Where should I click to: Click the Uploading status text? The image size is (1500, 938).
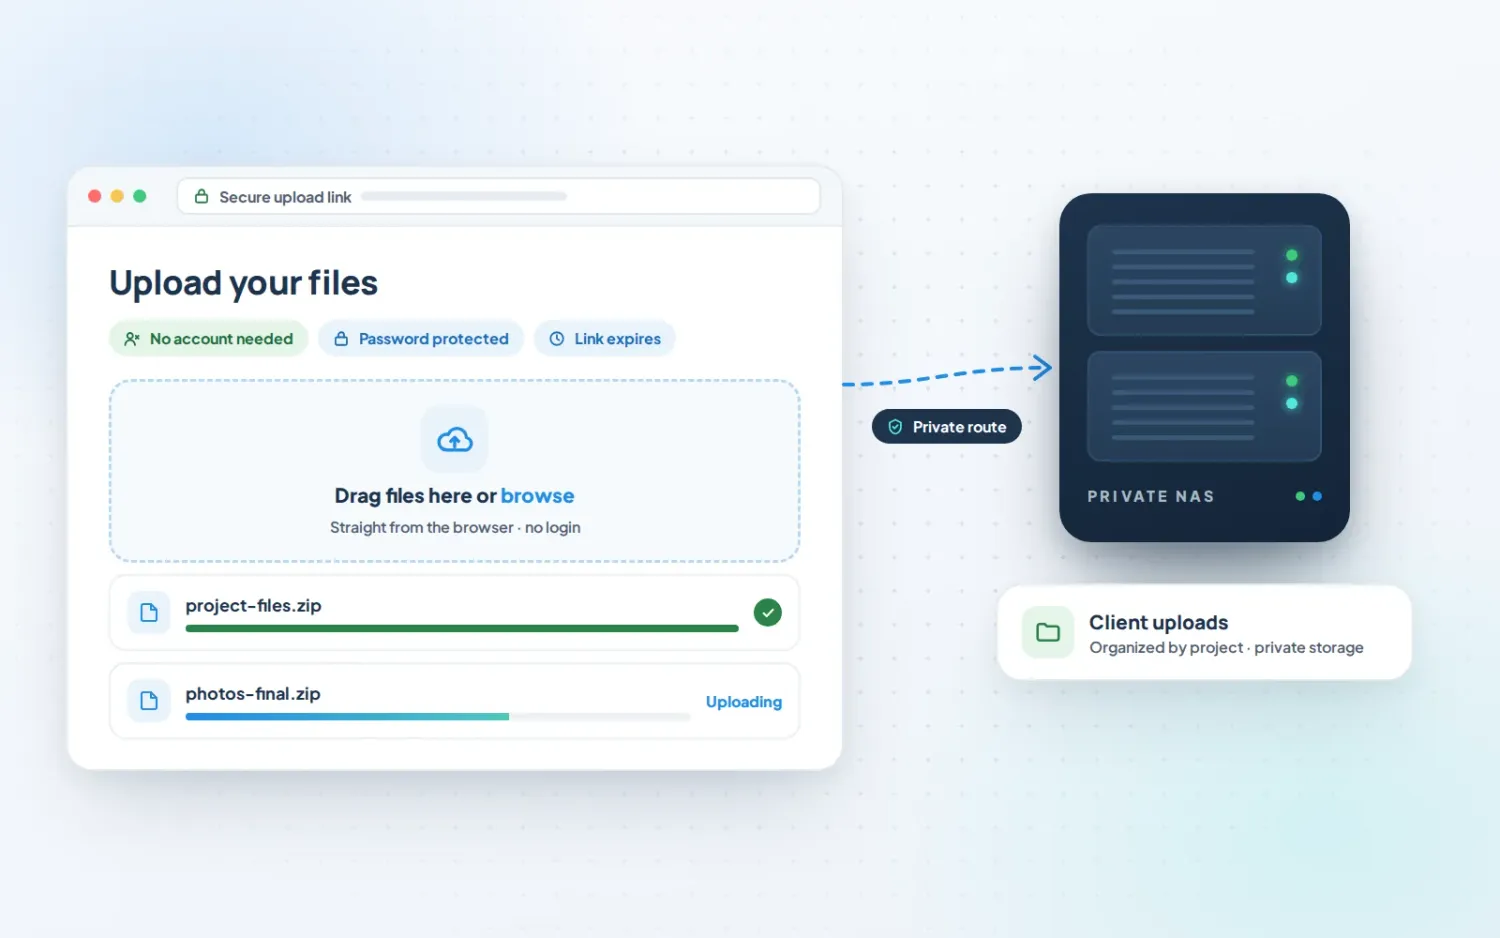pos(744,702)
